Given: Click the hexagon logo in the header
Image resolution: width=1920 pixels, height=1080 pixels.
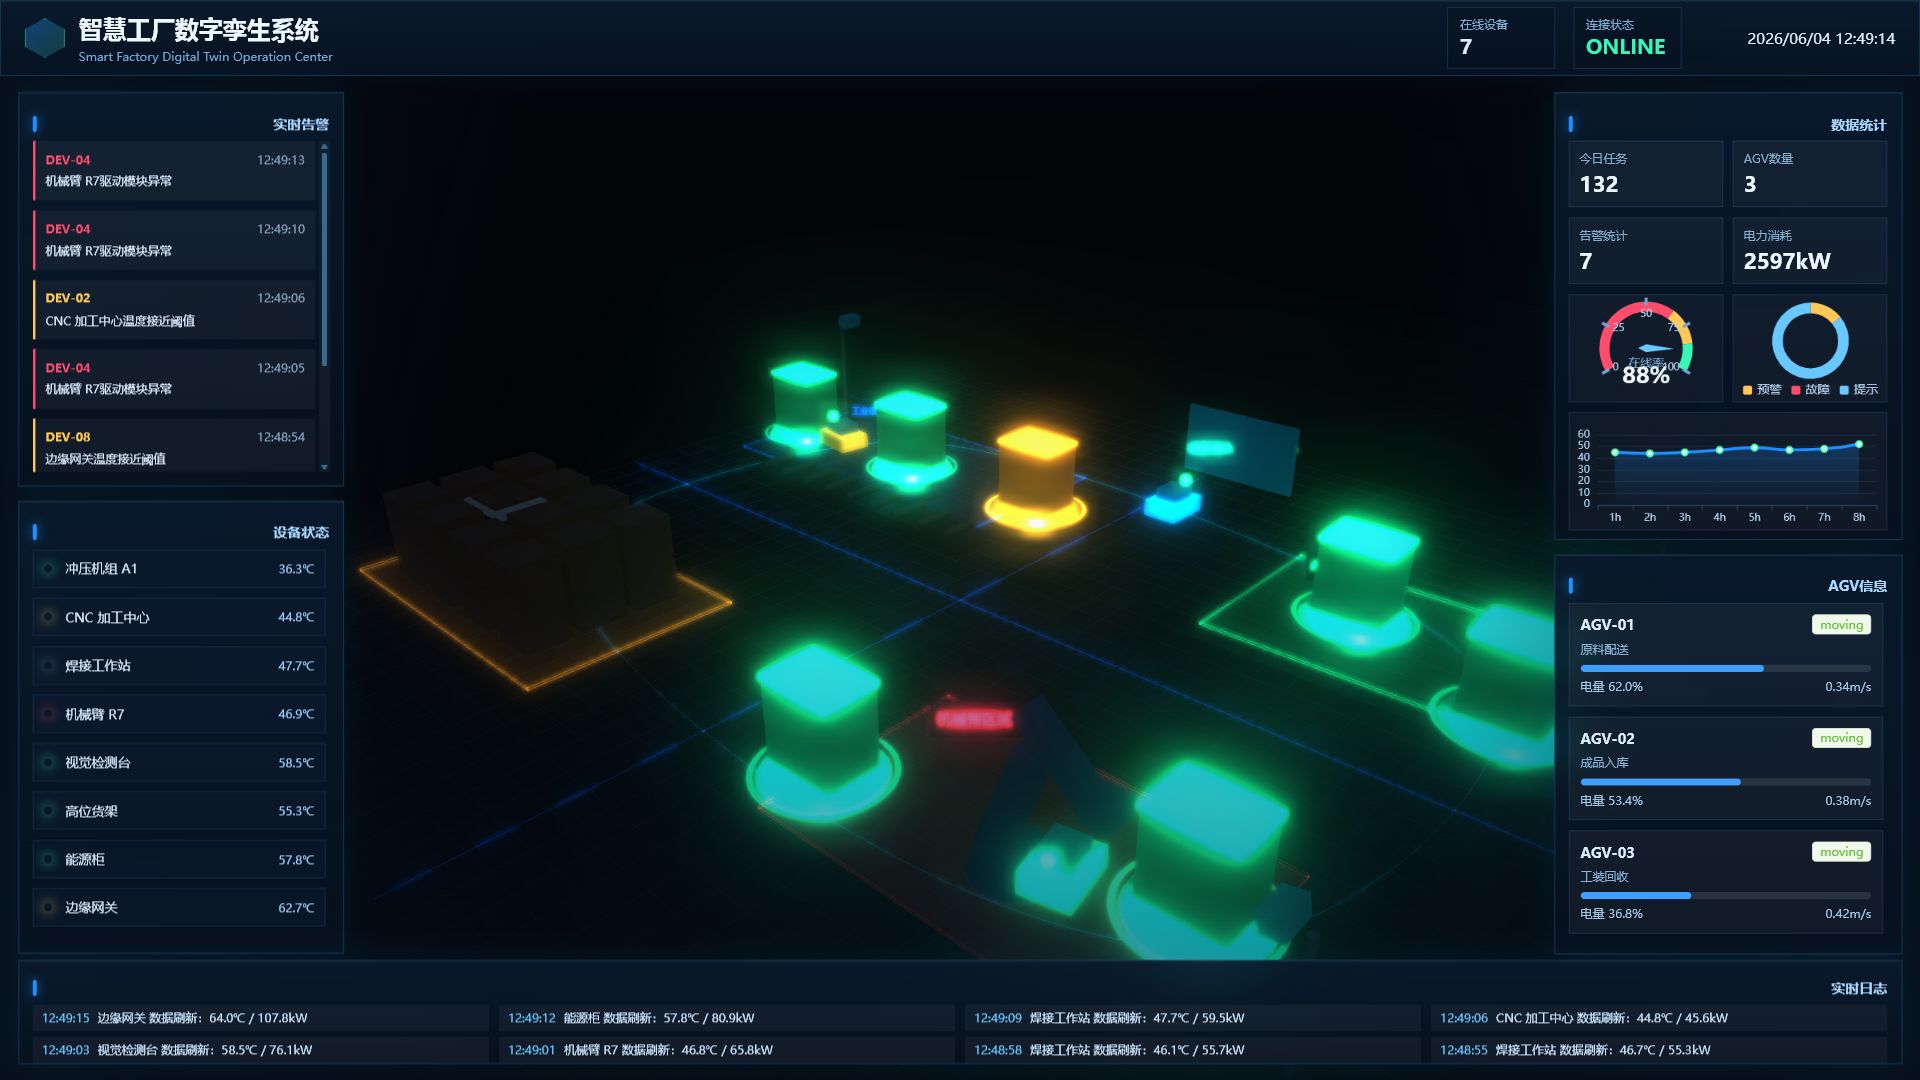Looking at the screenshot, I should click(44, 38).
